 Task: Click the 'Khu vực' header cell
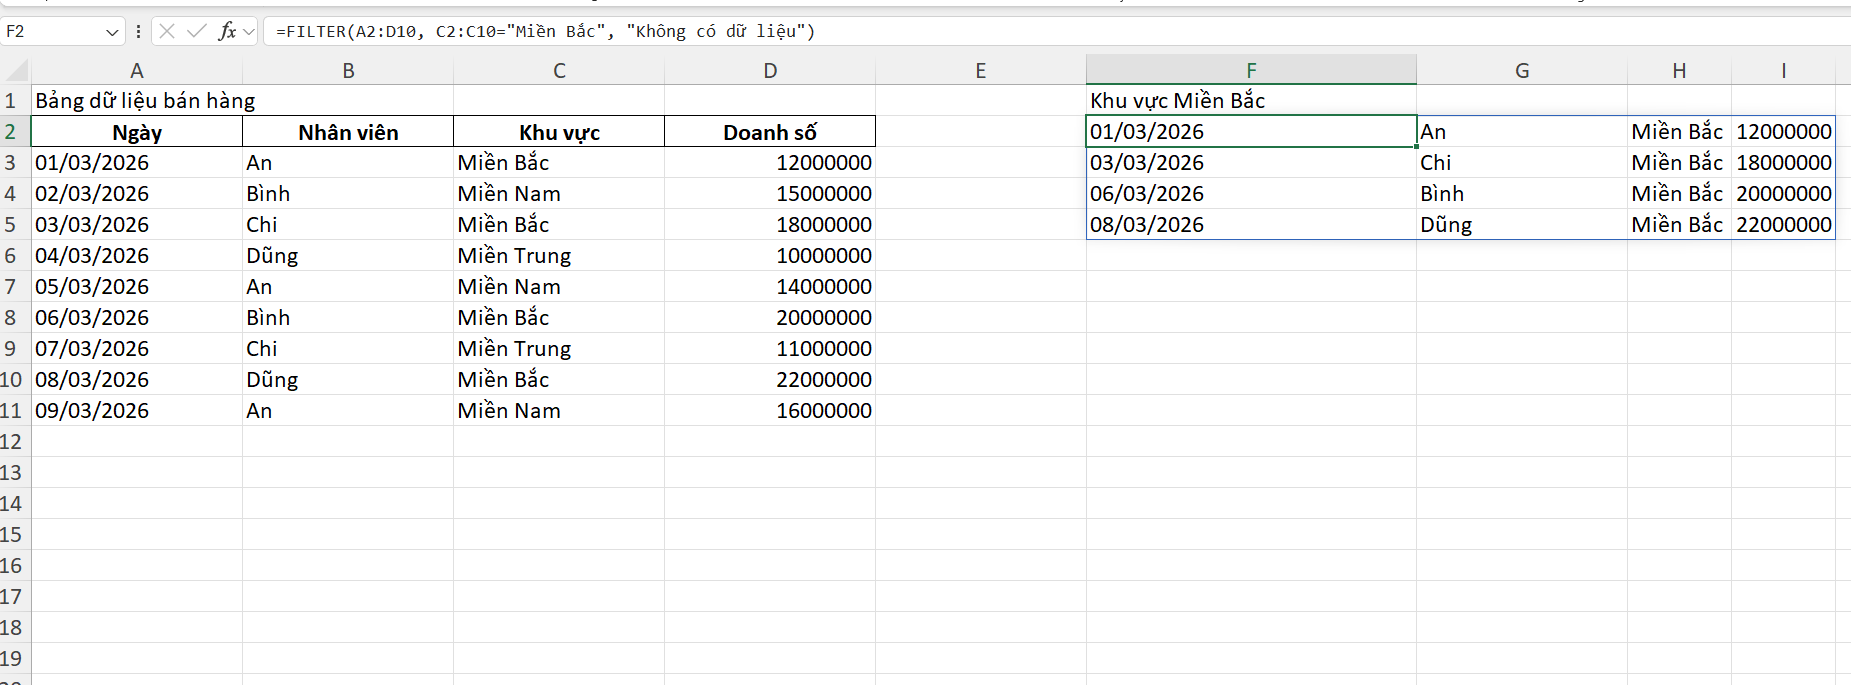559,132
